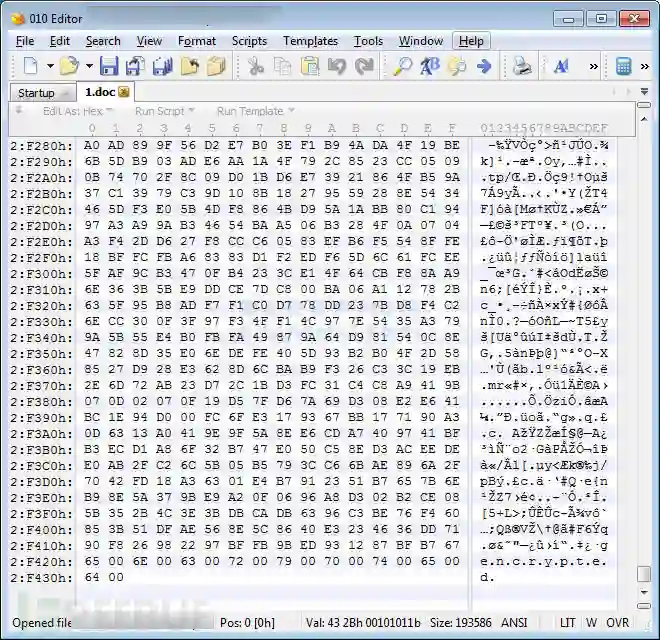Image resolution: width=660 pixels, height=640 pixels.
Task: Click the Open file folder icon
Action: pyautogui.click(x=69, y=66)
